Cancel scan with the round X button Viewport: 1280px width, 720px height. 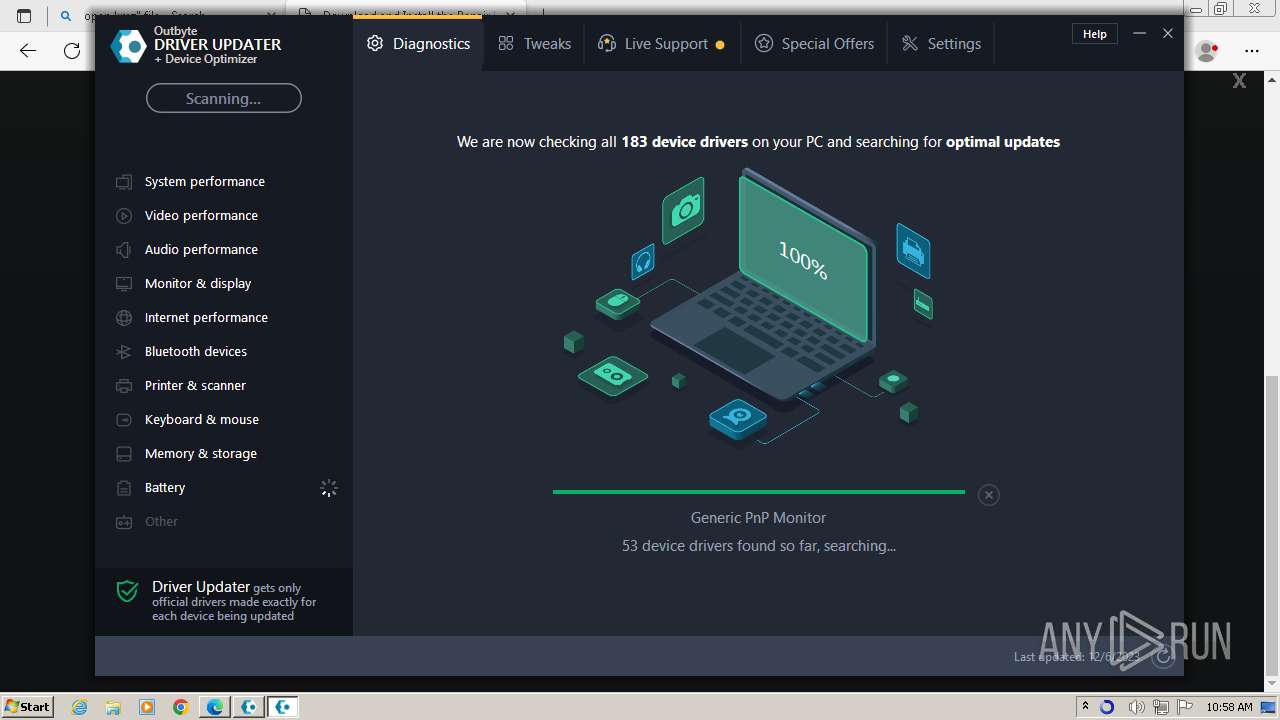coord(988,495)
